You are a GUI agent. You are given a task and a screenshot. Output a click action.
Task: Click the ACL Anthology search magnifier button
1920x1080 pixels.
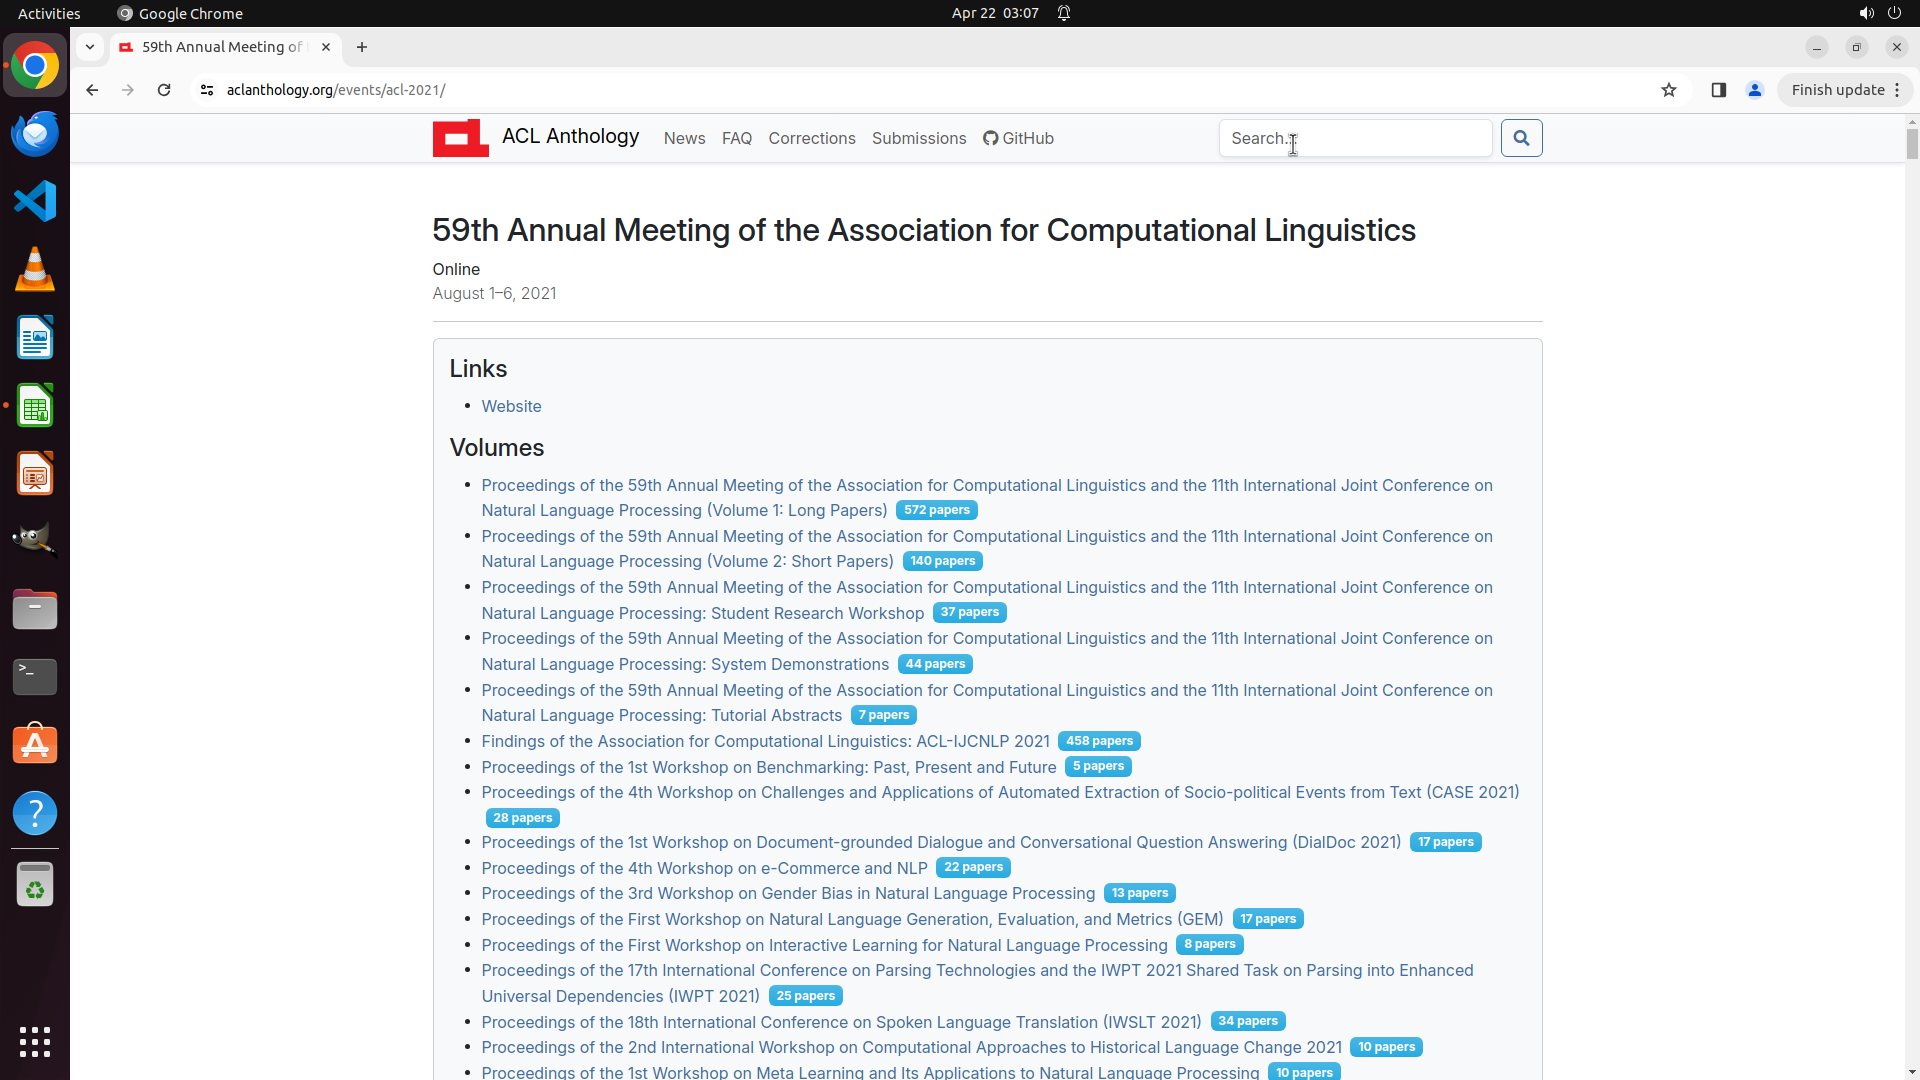[1521, 138]
